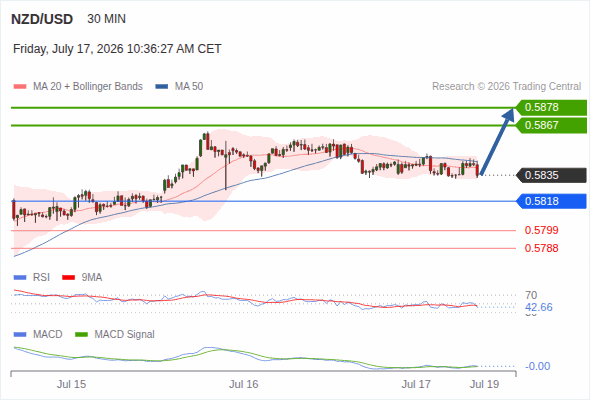
Task: Click the Trading Central research copyright text
Action: tap(506, 87)
